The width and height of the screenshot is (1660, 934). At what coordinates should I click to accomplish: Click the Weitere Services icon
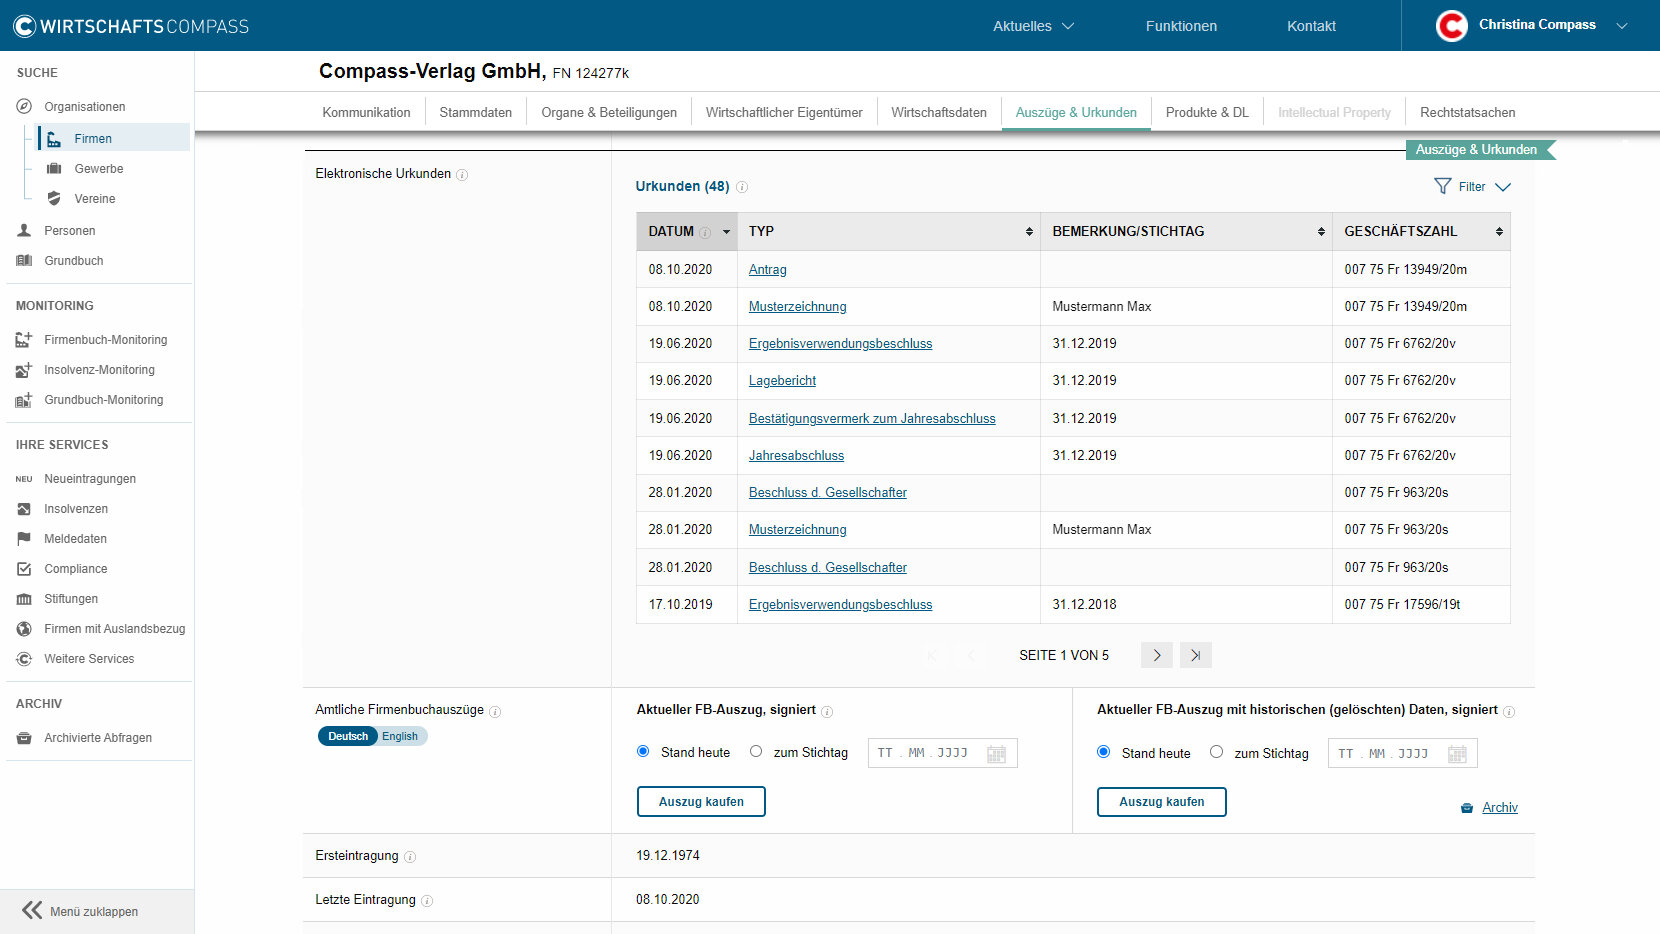(x=24, y=658)
